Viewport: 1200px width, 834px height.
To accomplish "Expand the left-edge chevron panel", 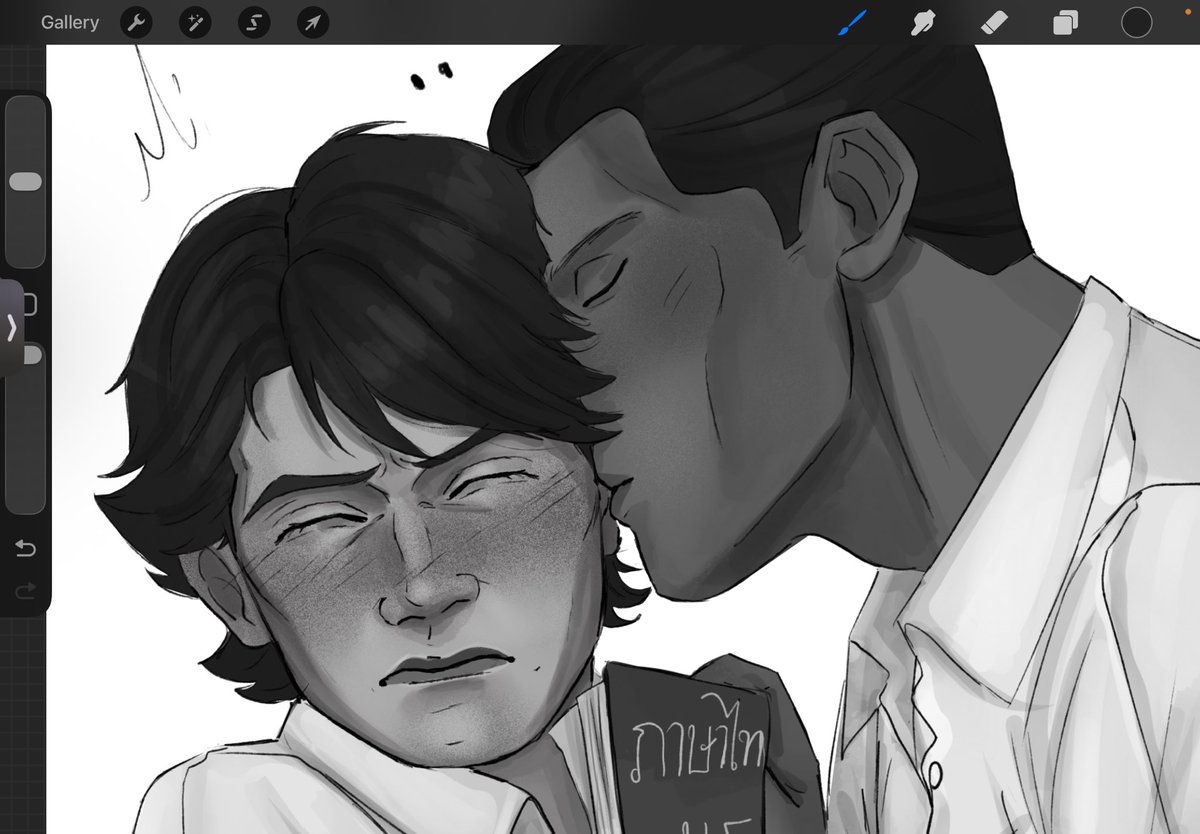I will [11, 327].
